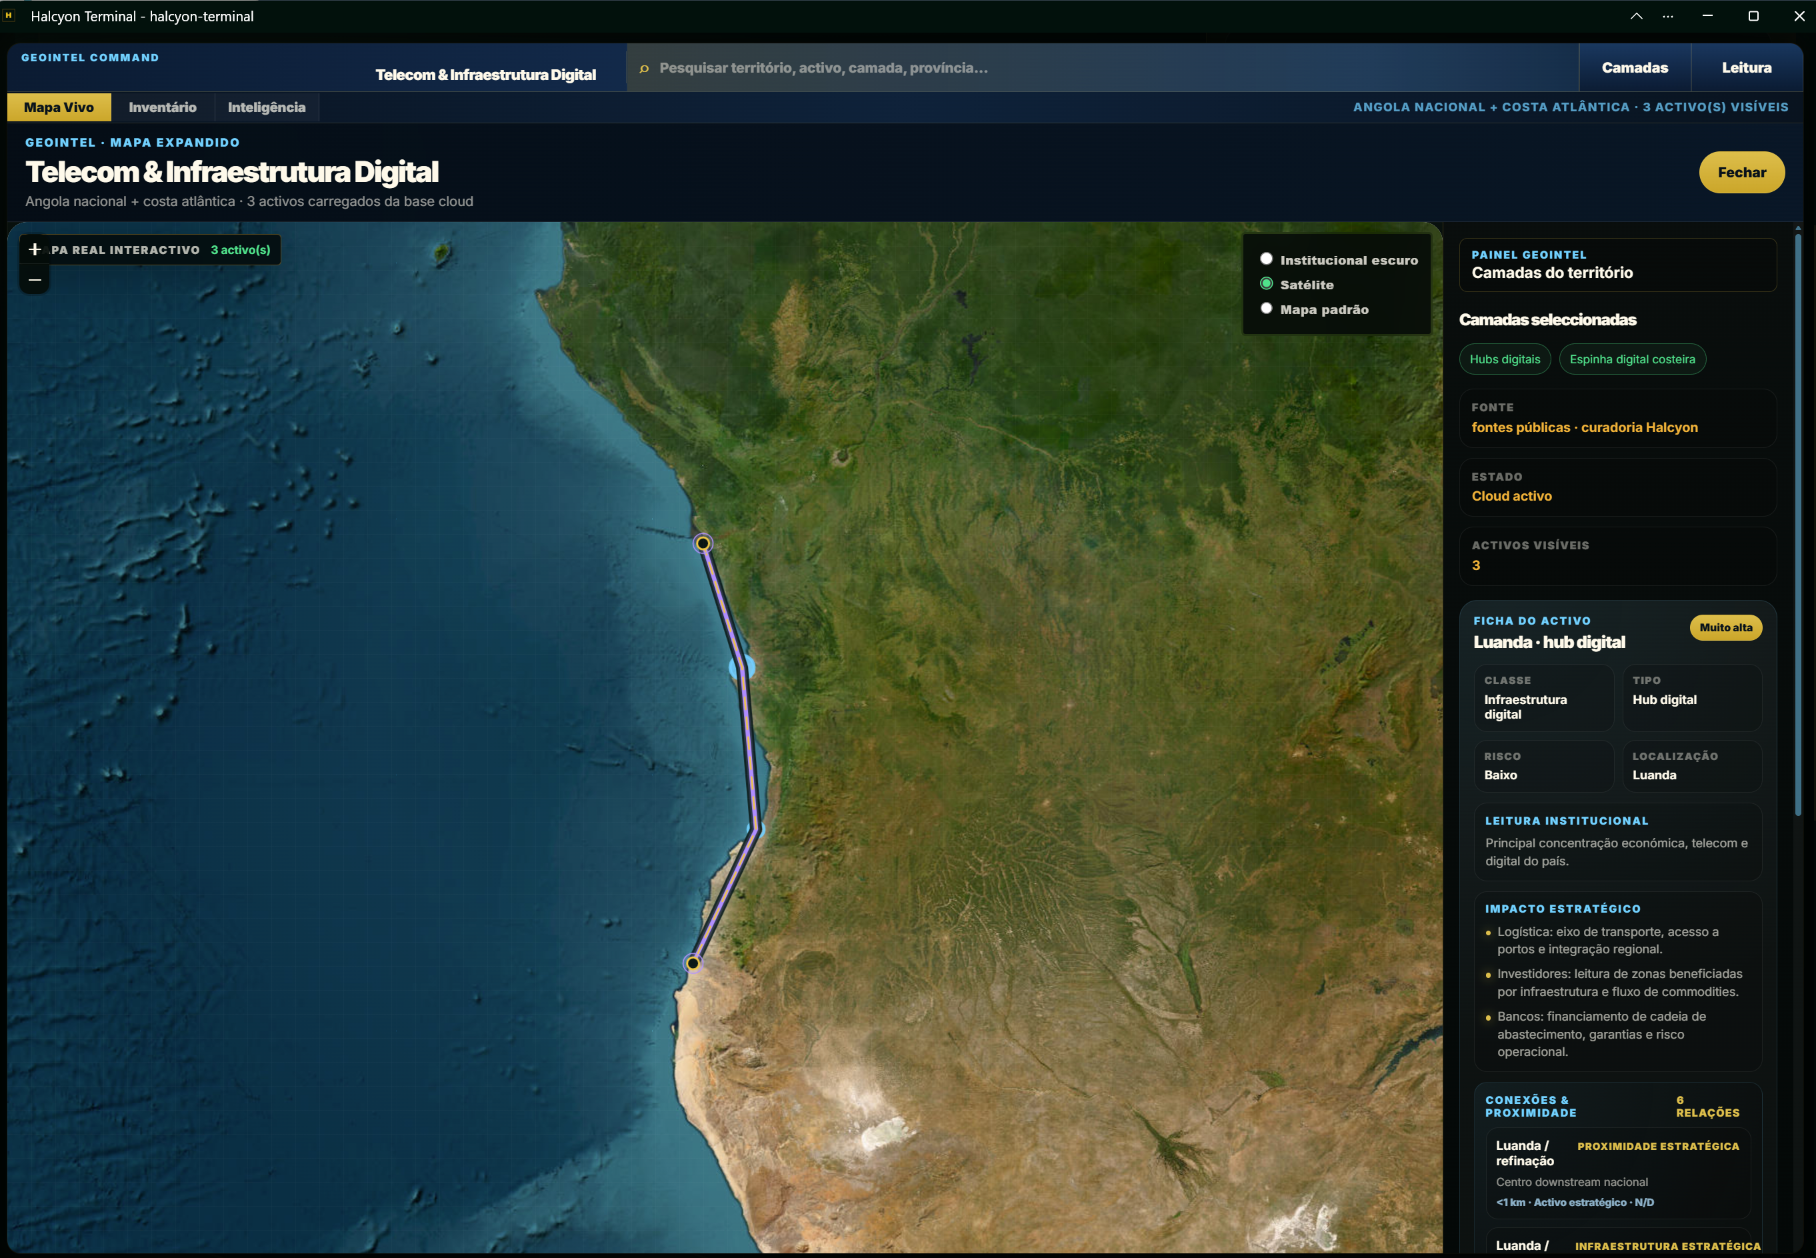Screen dimensions: 1816x1258
Task: Open the Leitura panel
Action: point(1746,68)
